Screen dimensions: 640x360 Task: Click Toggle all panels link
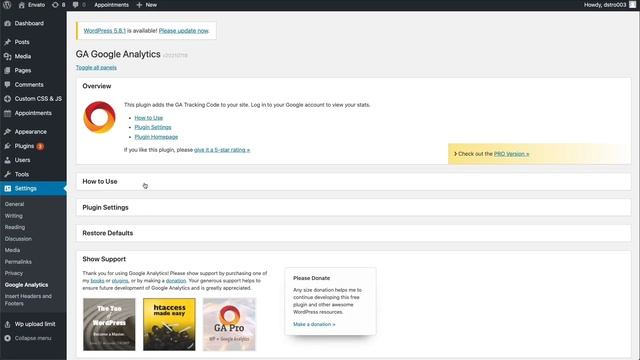click(x=96, y=68)
